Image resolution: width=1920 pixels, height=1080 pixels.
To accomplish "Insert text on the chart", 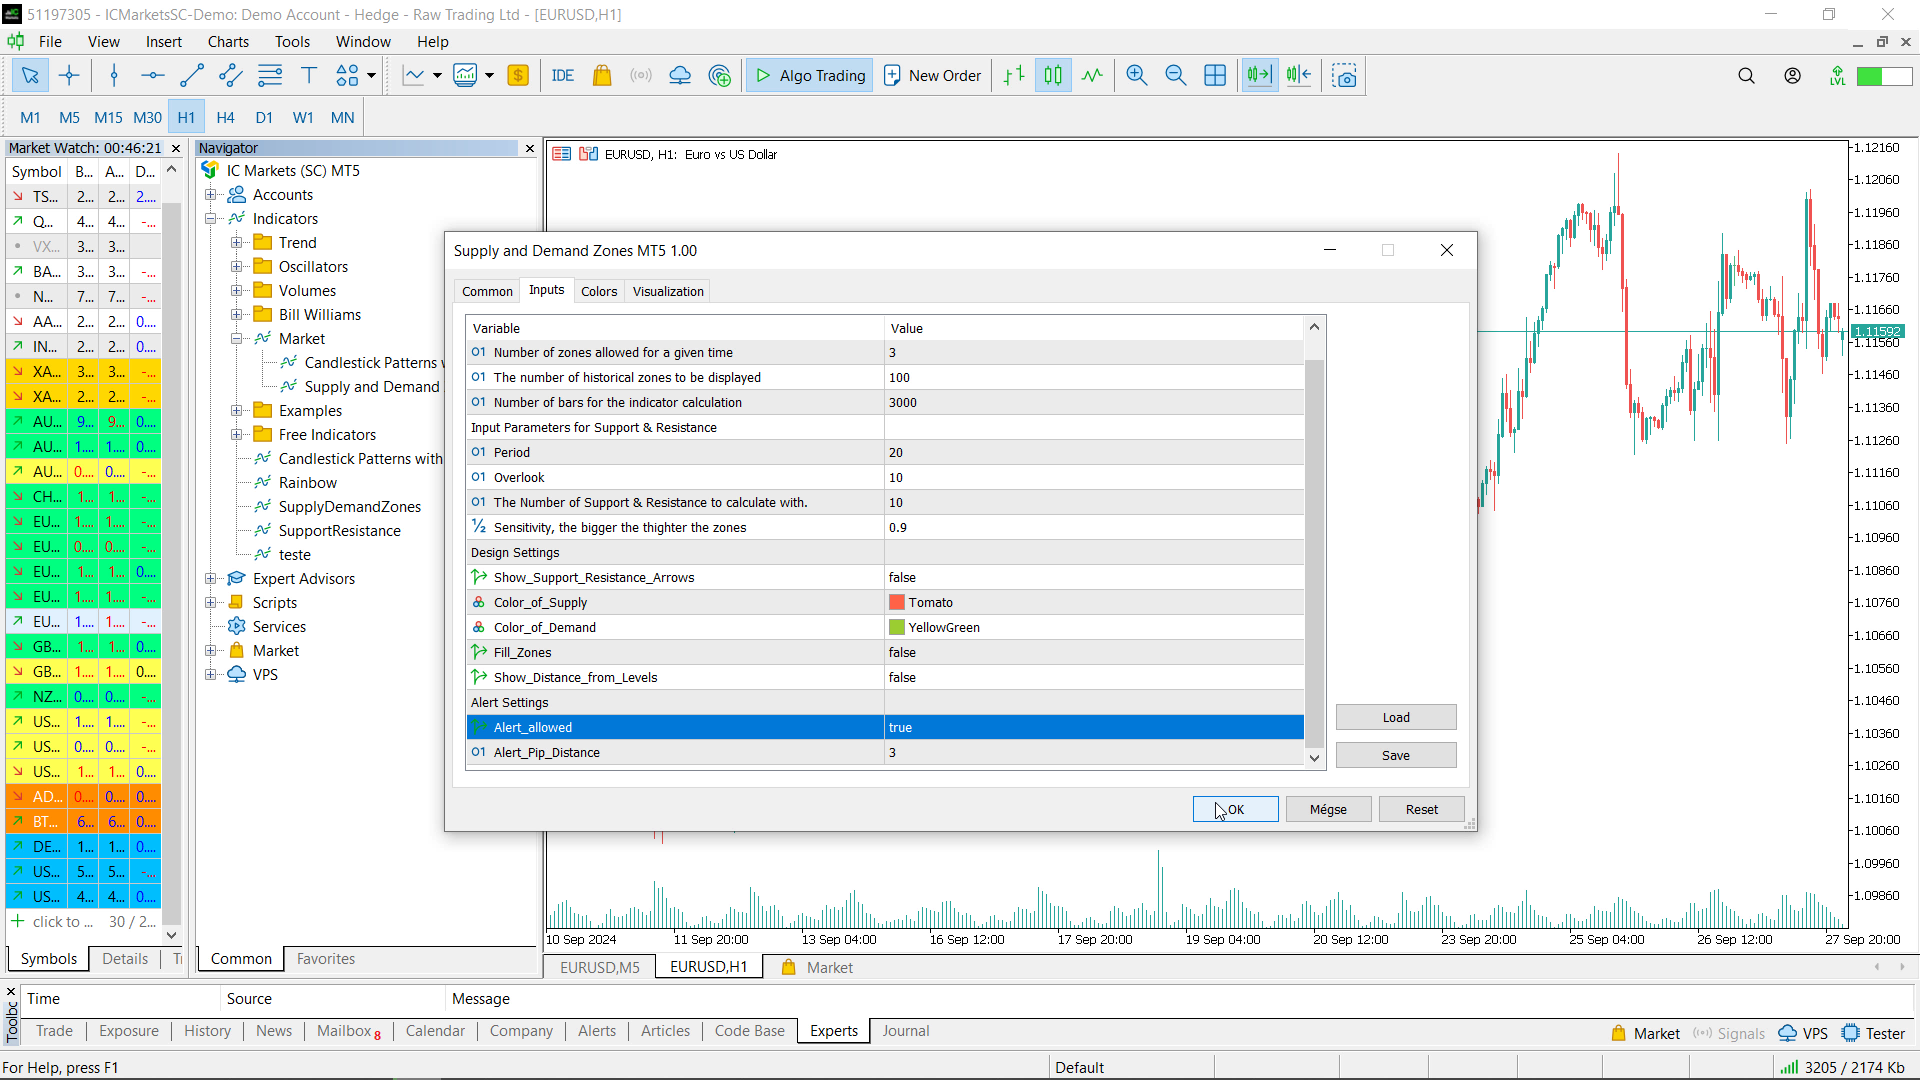I will pos(308,75).
